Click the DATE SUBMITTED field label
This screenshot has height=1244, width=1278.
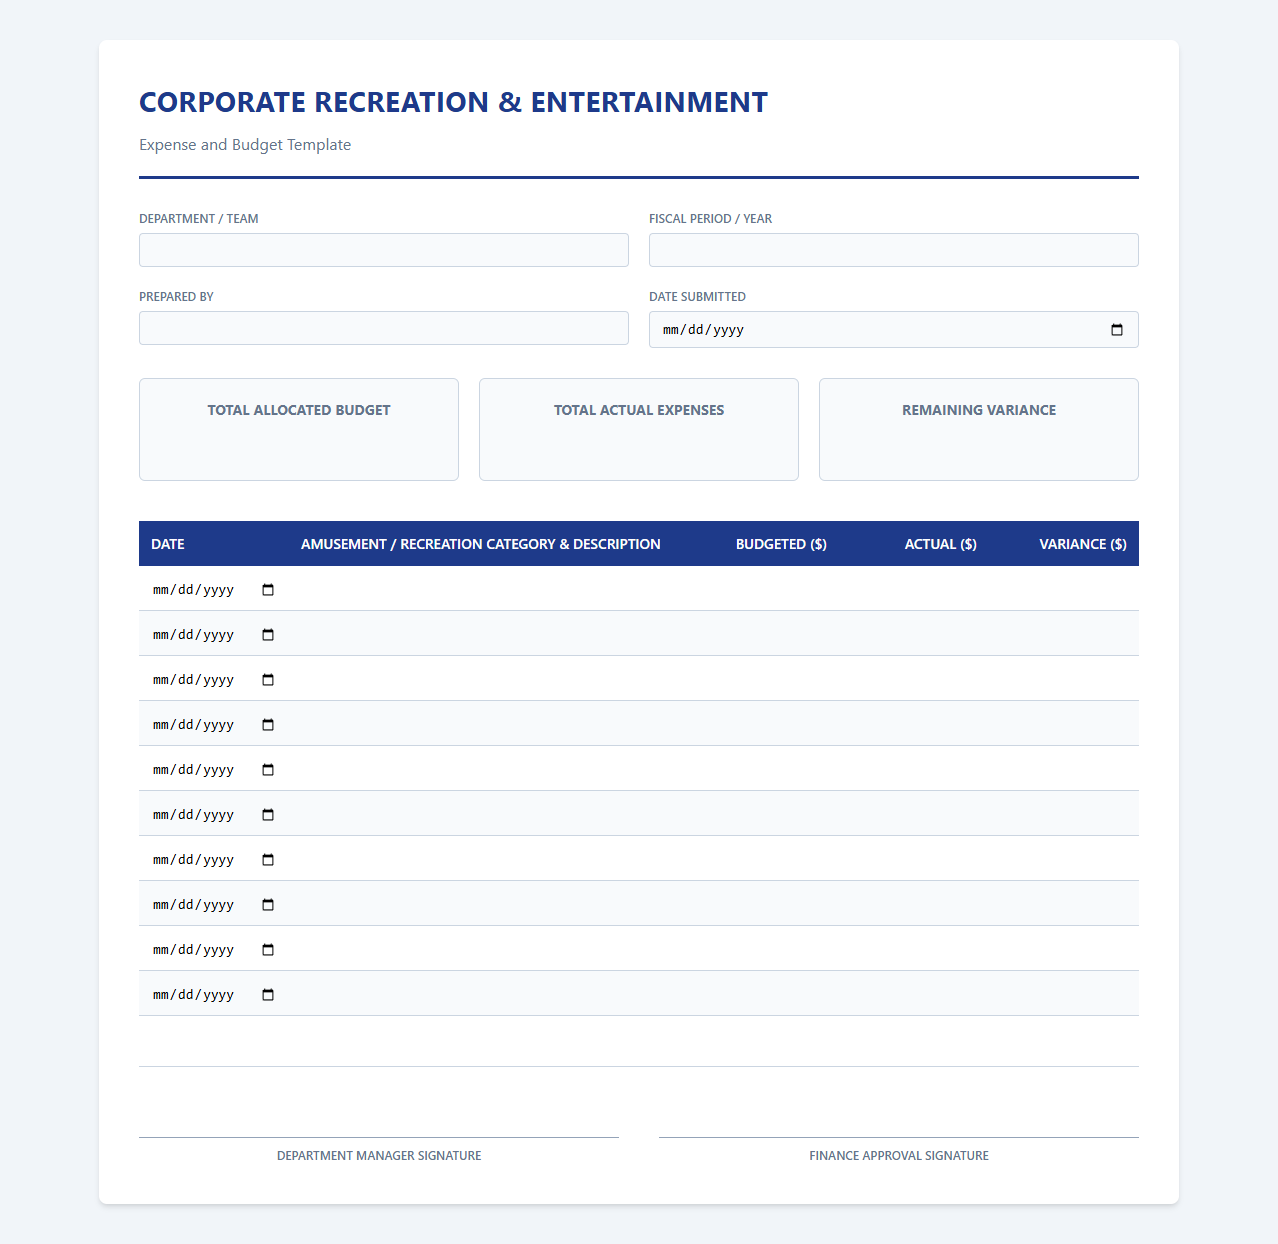click(697, 297)
